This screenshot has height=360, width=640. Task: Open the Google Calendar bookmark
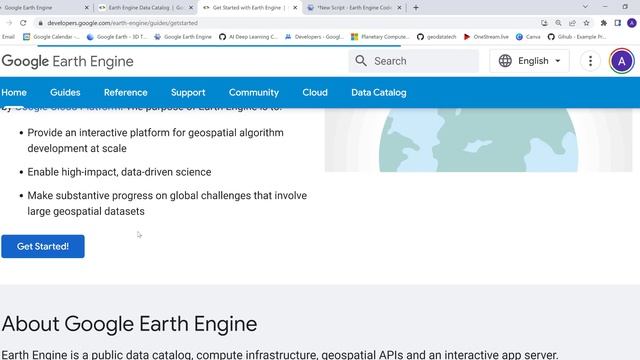51,37
